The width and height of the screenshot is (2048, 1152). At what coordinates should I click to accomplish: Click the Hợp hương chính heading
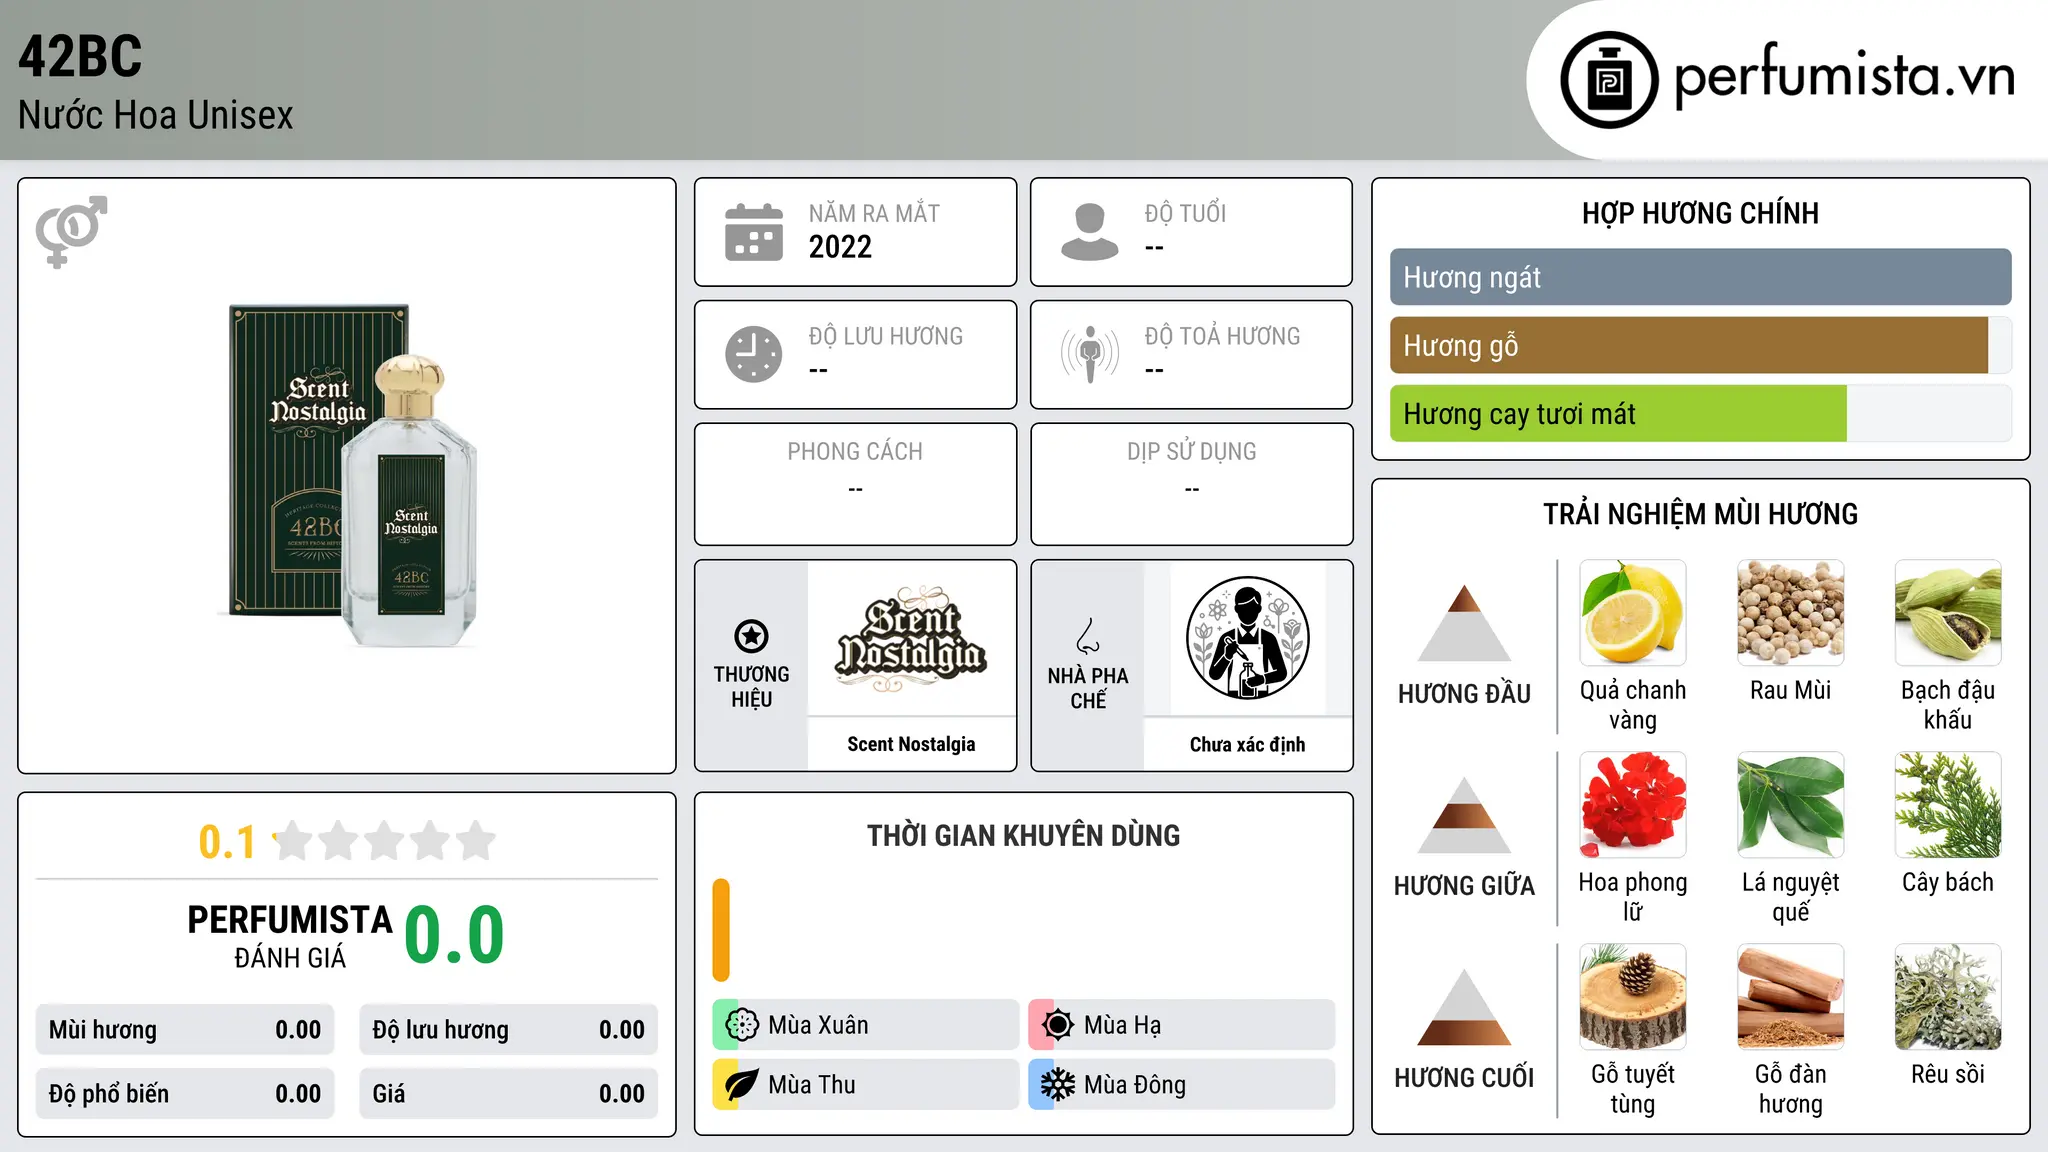click(1700, 213)
